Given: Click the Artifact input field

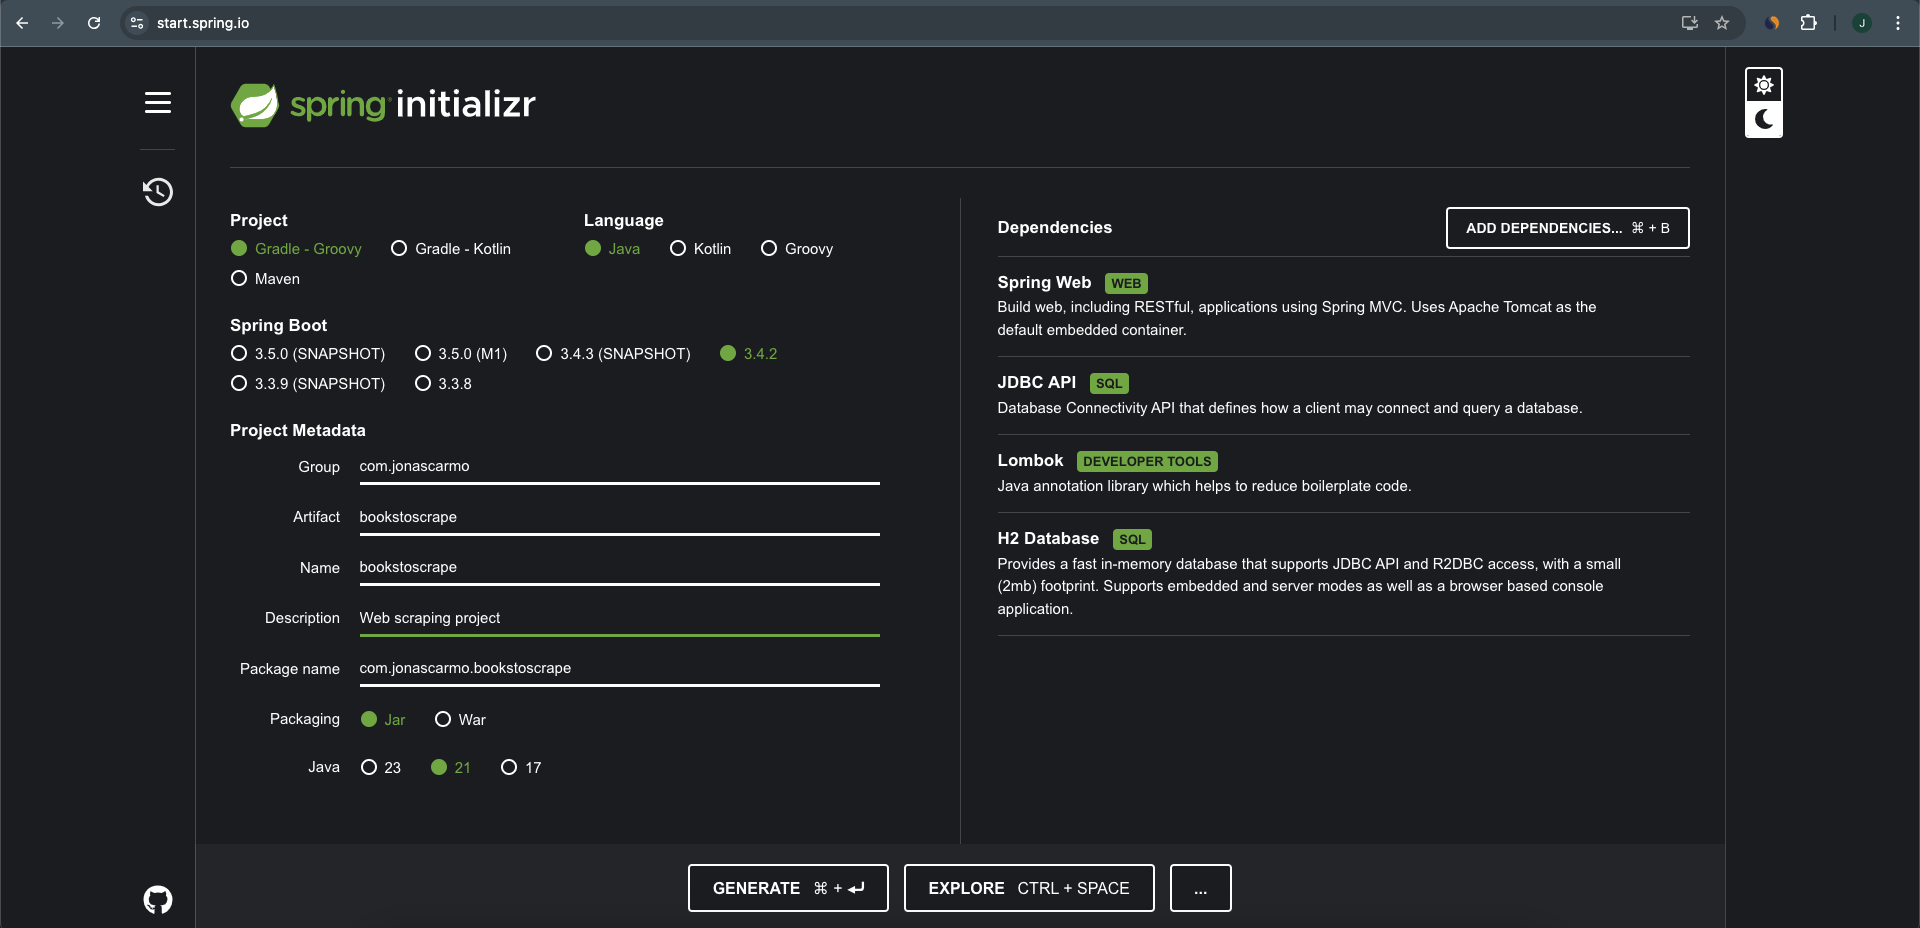Looking at the screenshot, I should (x=620, y=517).
